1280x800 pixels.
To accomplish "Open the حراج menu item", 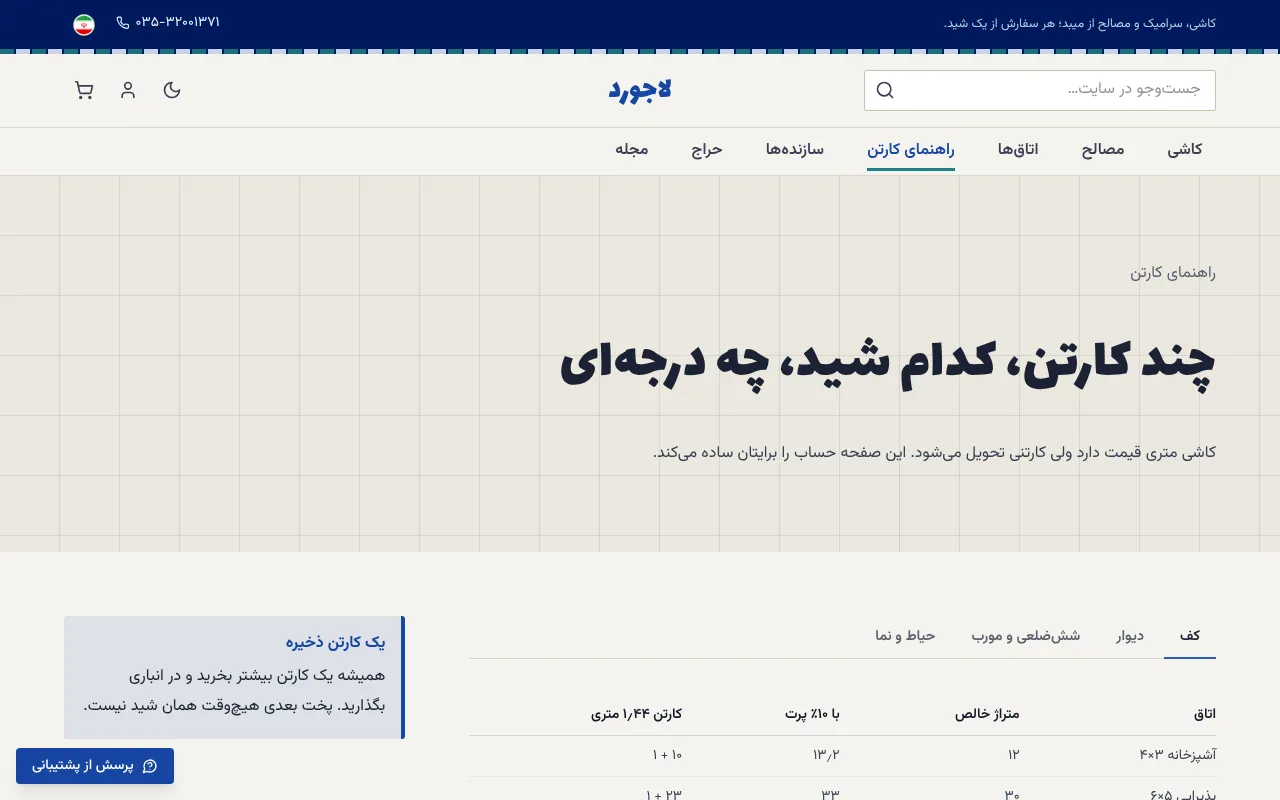I will click(707, 150).
